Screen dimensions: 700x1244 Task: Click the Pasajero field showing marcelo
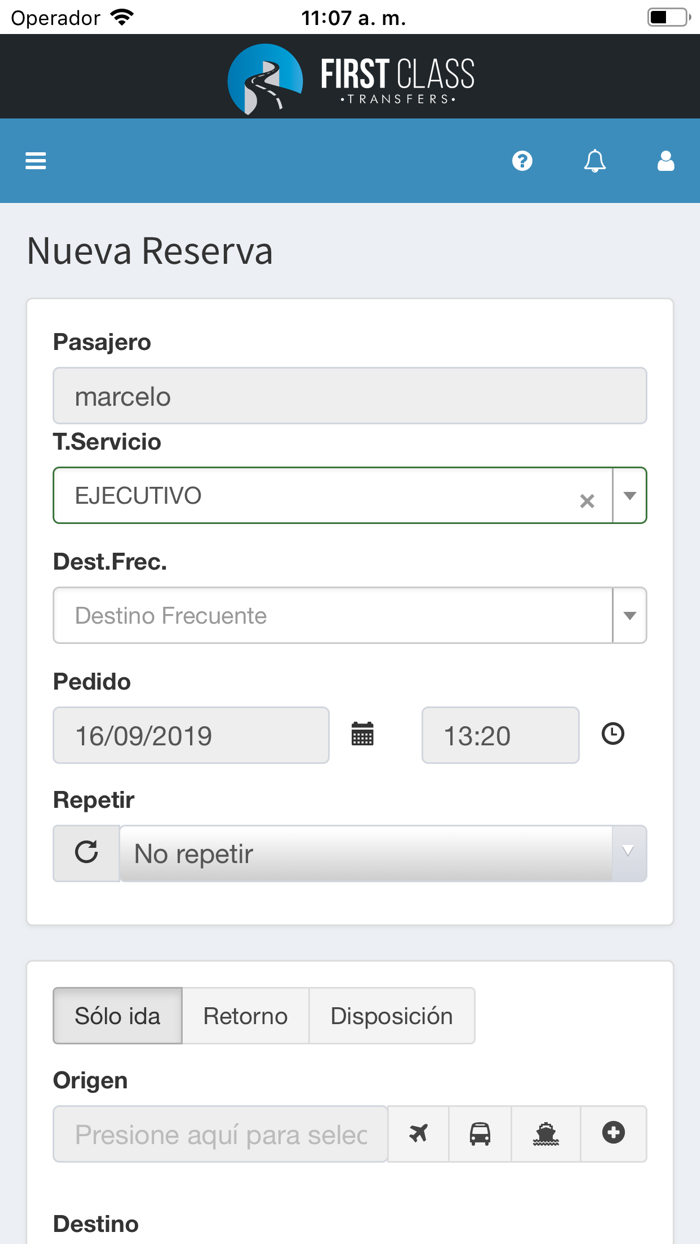[350, 396]
